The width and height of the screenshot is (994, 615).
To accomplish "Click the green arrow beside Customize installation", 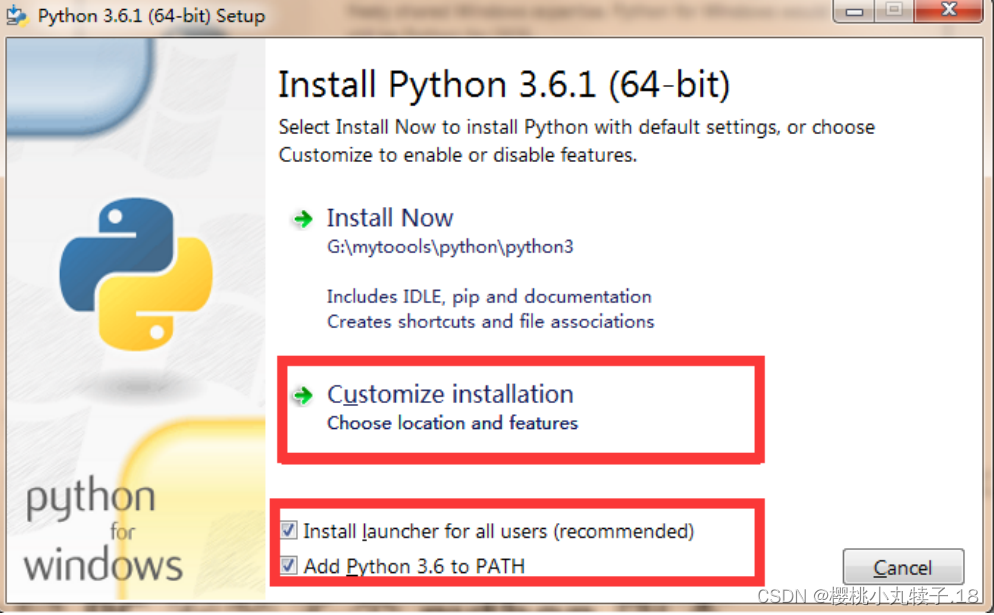I will click(303, 396).
